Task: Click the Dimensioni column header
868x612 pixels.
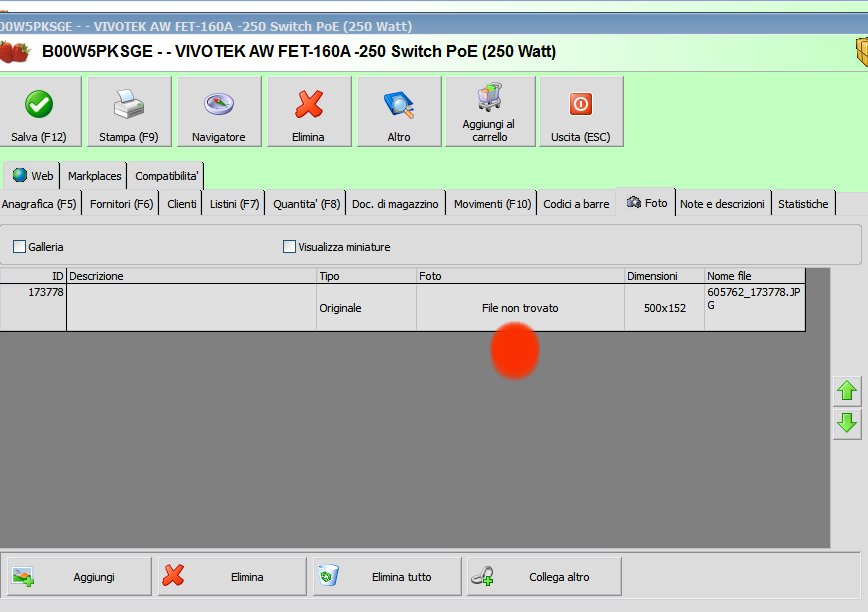Action: coord(664,276)
